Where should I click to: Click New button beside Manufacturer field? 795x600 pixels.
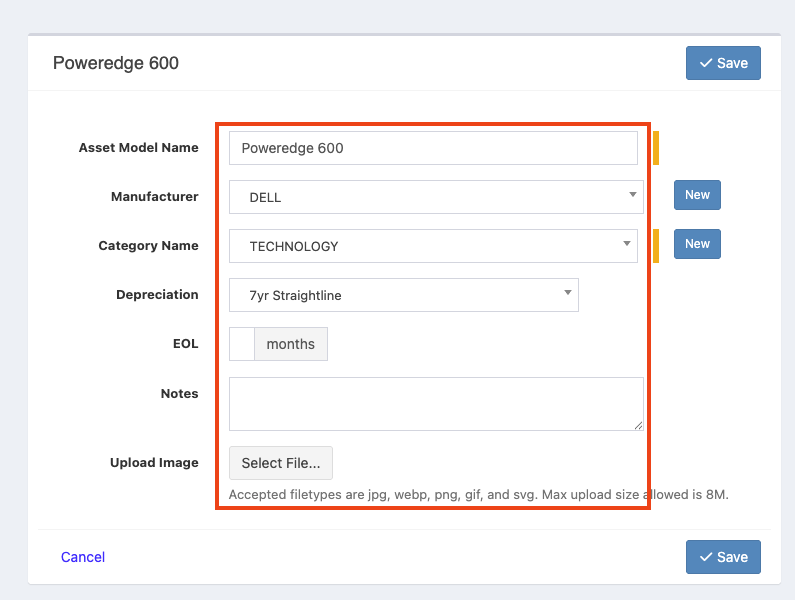click(x=697, y=195)
